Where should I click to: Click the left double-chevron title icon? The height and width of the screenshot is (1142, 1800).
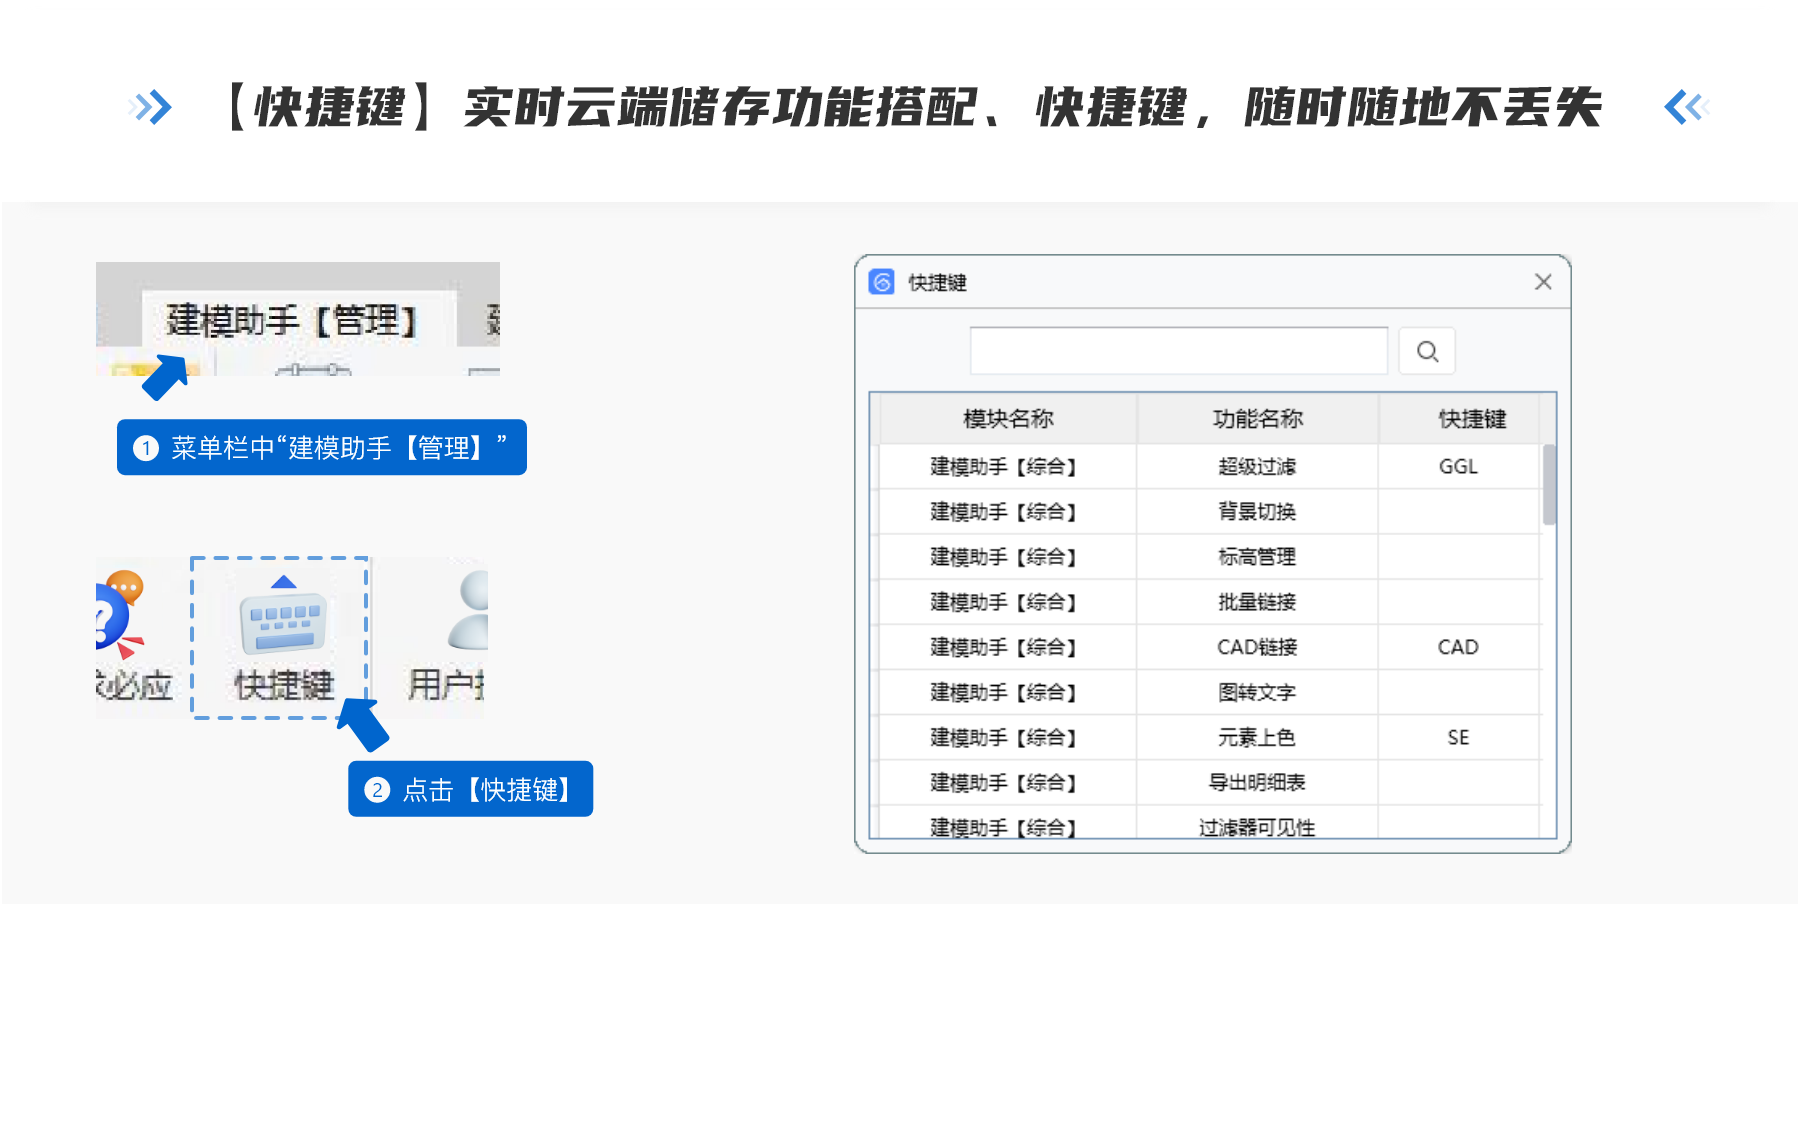151,107
